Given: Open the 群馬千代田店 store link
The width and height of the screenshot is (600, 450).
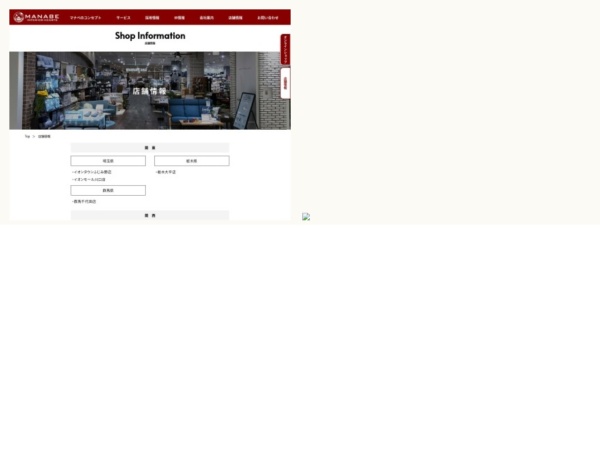Looking at the screenshot, I should [84, 201].
